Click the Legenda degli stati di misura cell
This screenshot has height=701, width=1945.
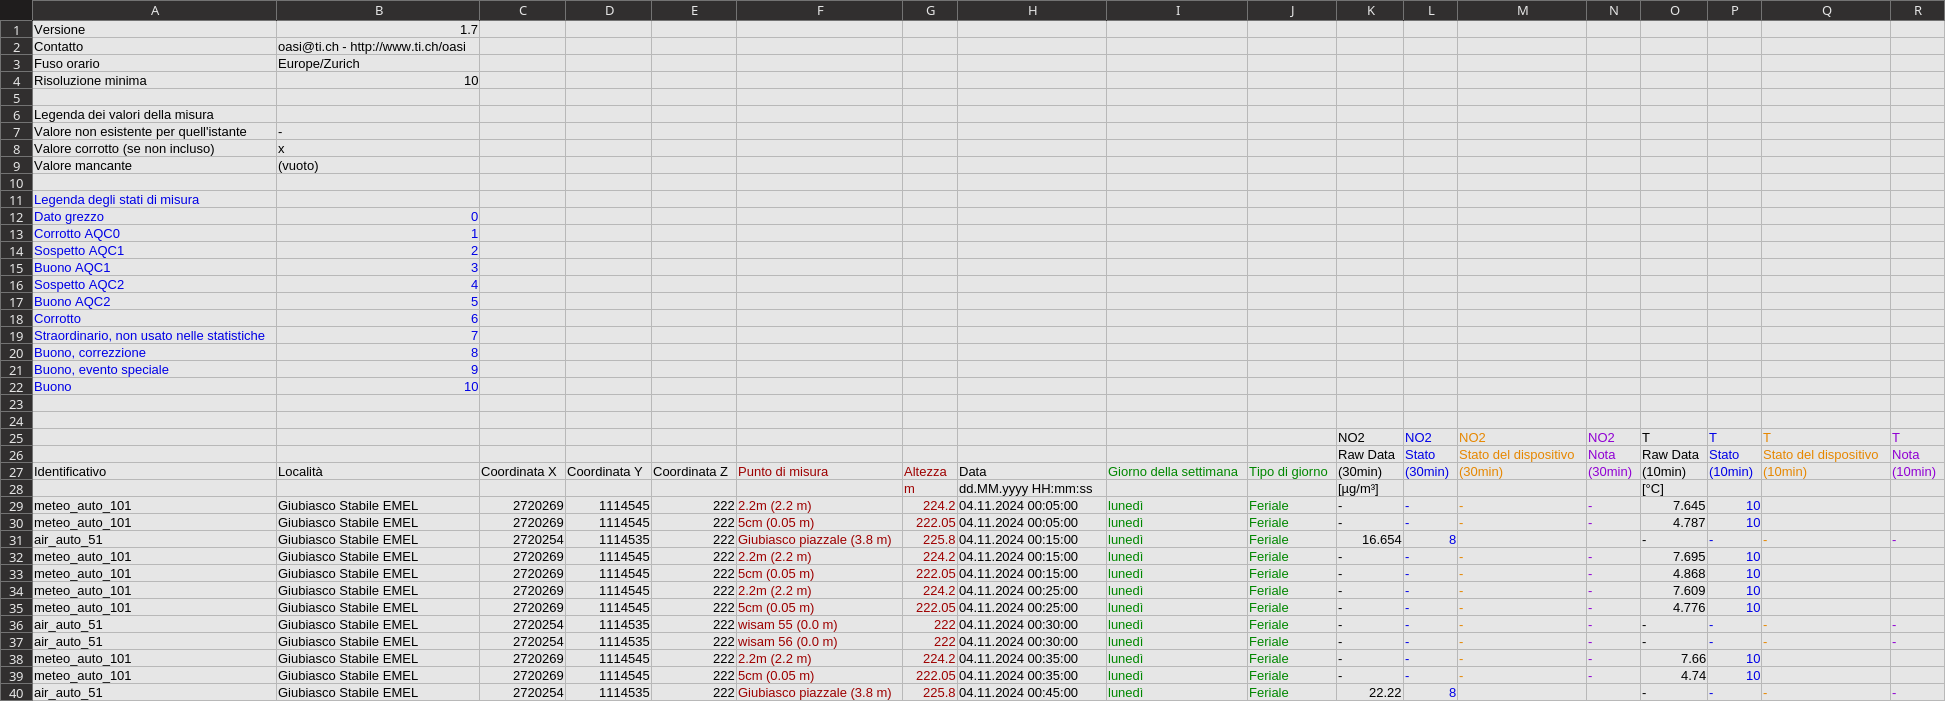point(154,200)
